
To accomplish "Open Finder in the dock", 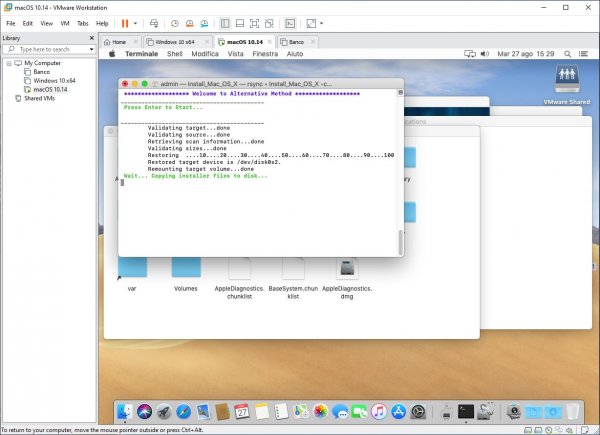I will pyautogui.click(x=126, y=411).
